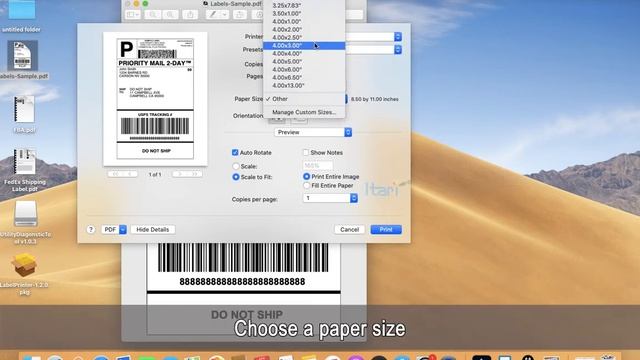Choose 4.00x4.00" paper size
Screen dimensions: 640x360
304,53
